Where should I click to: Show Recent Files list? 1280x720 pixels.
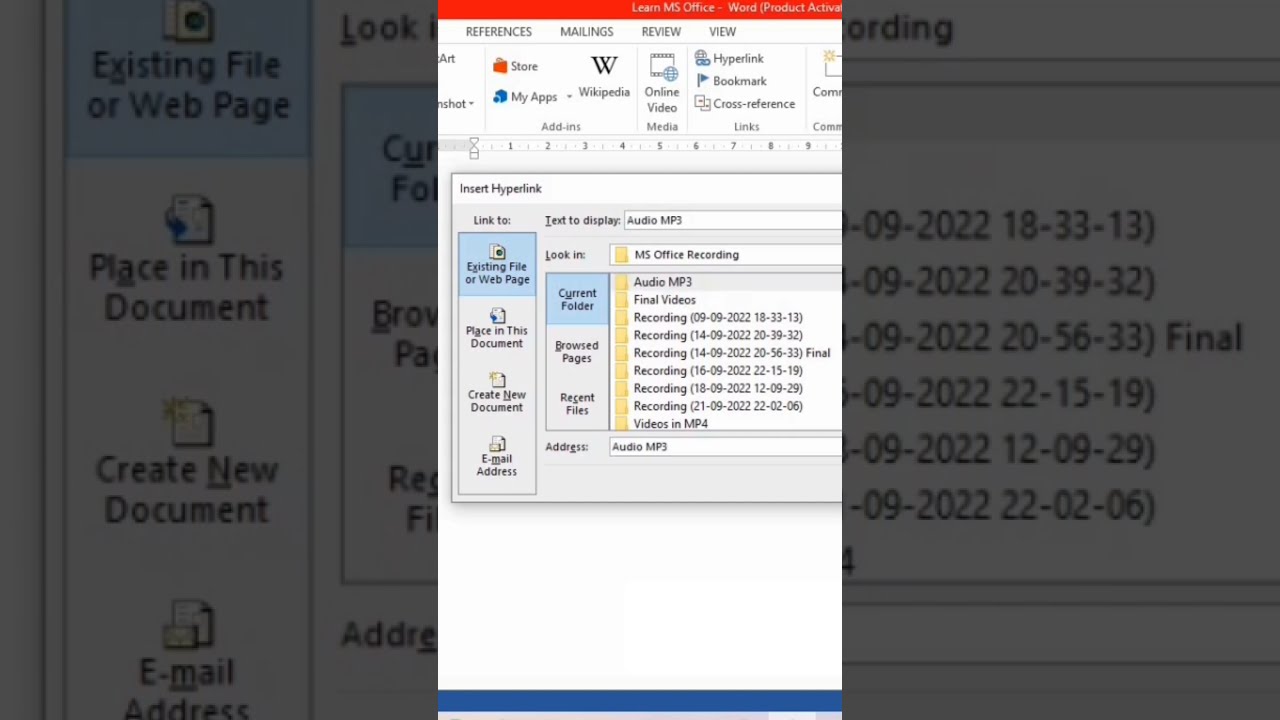pyautogui.click(x=577, y=403)
